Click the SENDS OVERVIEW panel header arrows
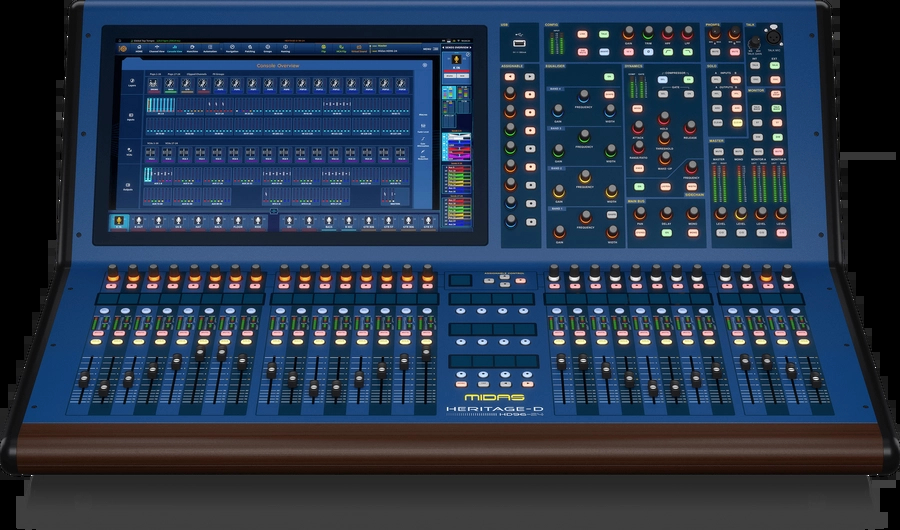This screenshot has height=530, width=900. [456, 47]
